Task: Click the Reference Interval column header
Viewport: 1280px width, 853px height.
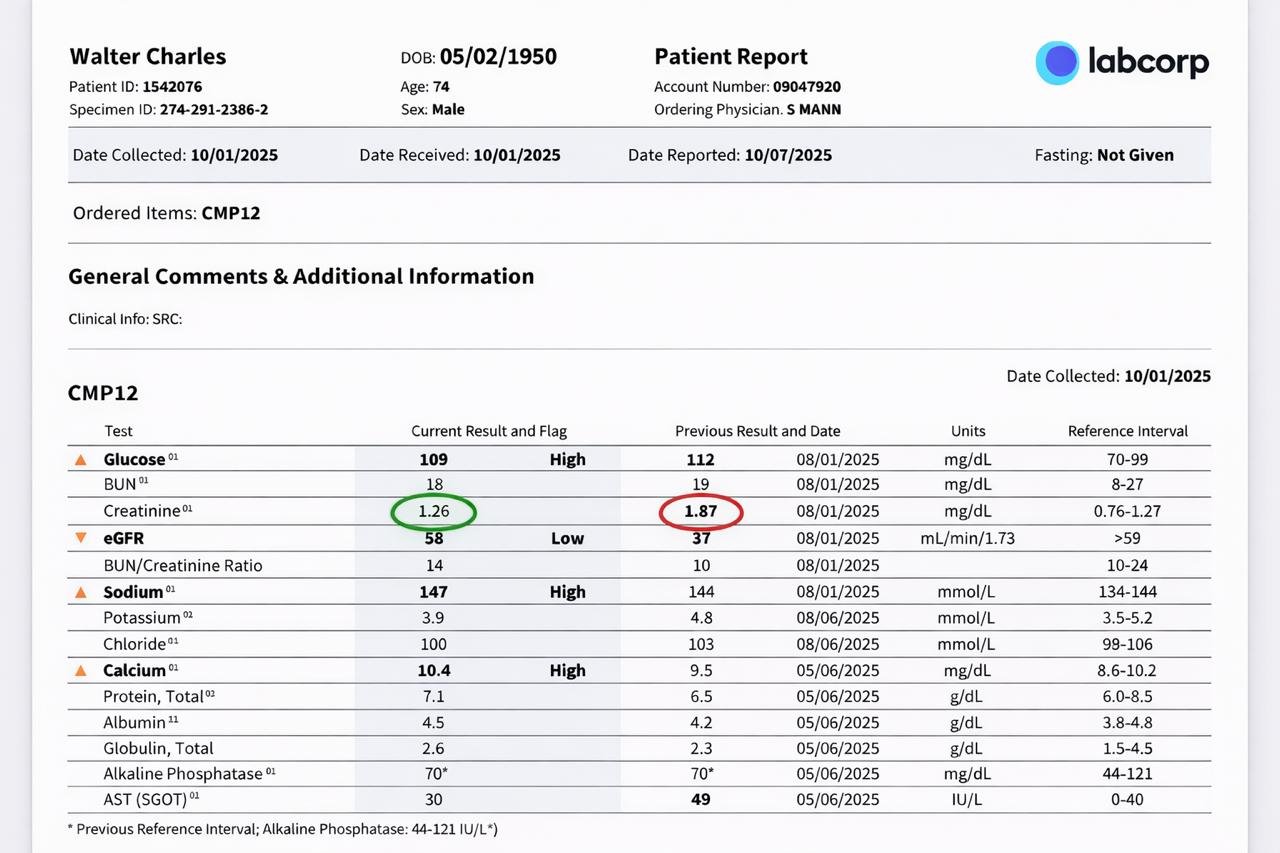Action: point(1127,431)
